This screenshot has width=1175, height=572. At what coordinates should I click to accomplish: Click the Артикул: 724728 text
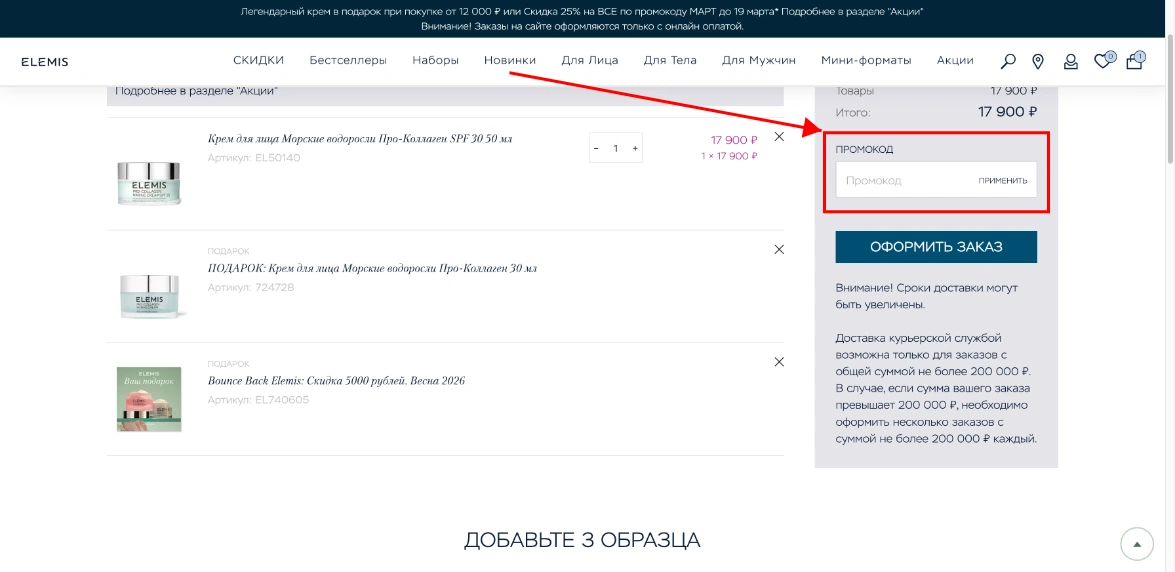251,287
